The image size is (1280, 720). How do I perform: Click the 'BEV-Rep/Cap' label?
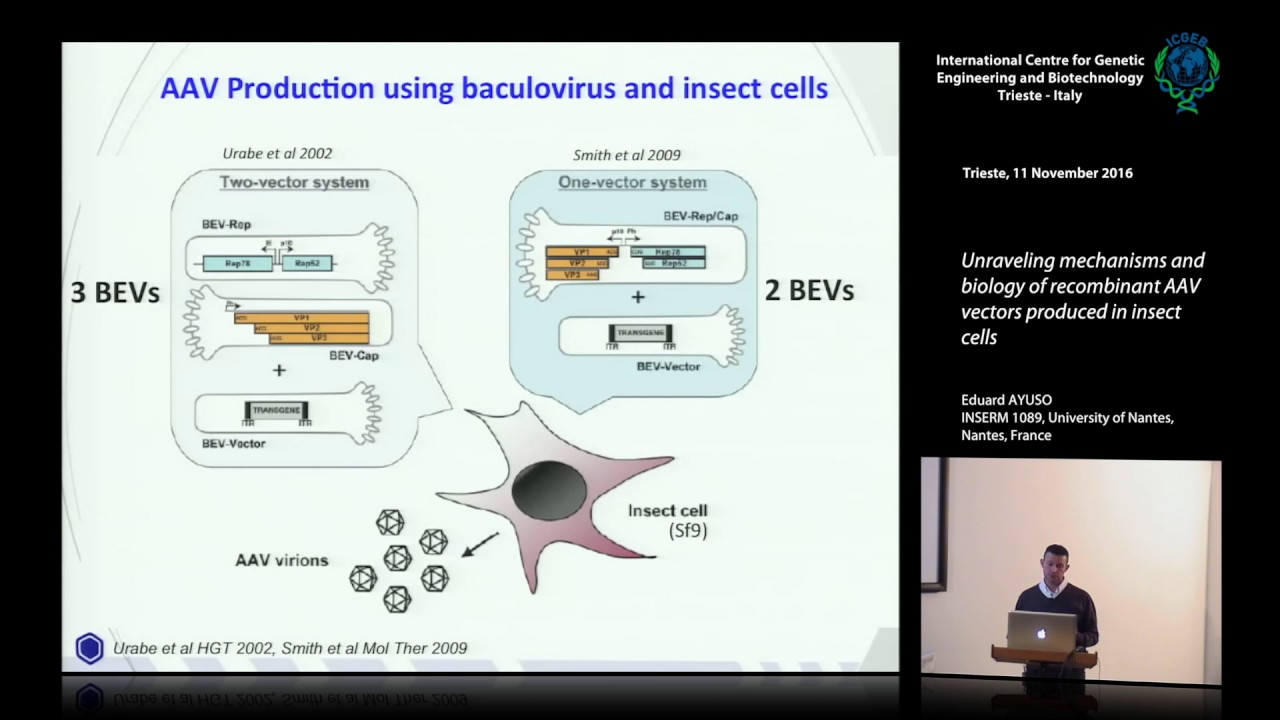(702, 216)
